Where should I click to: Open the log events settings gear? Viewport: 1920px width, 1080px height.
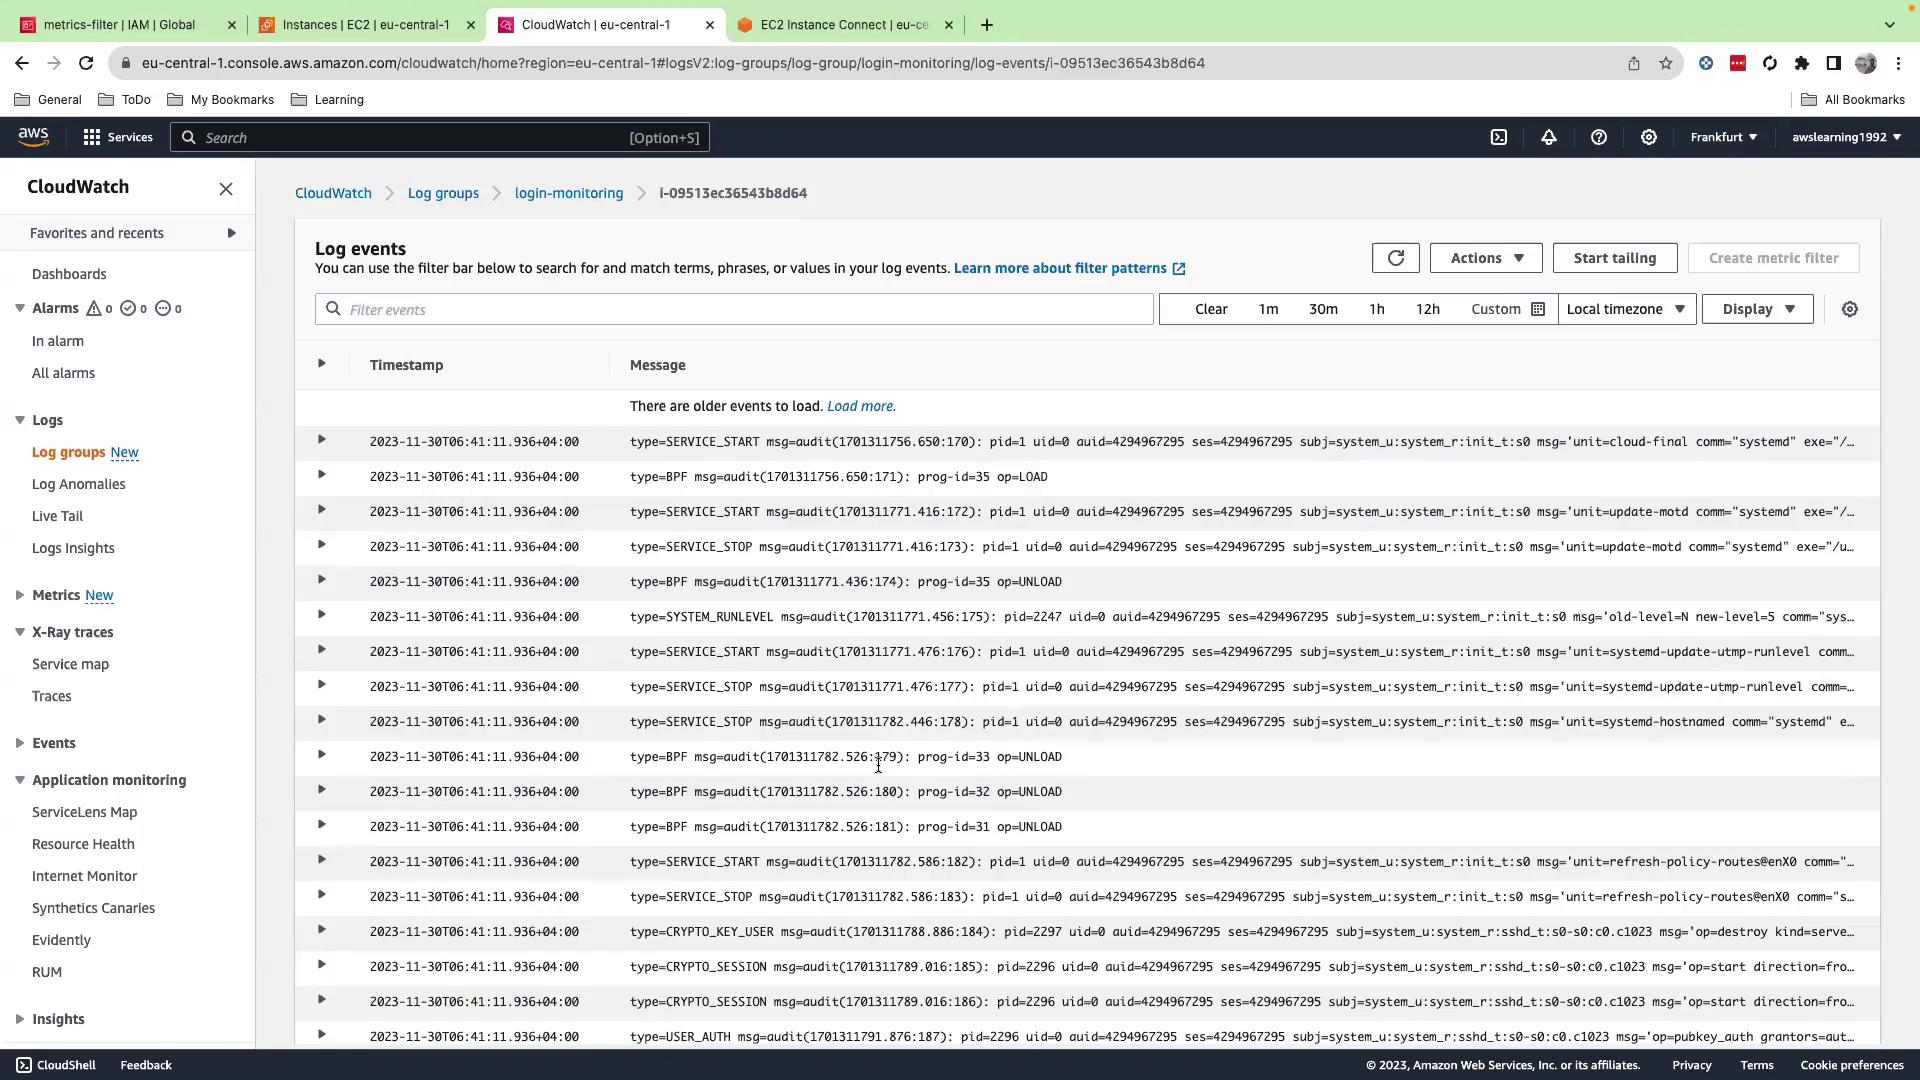click(x=1849, y=310)
